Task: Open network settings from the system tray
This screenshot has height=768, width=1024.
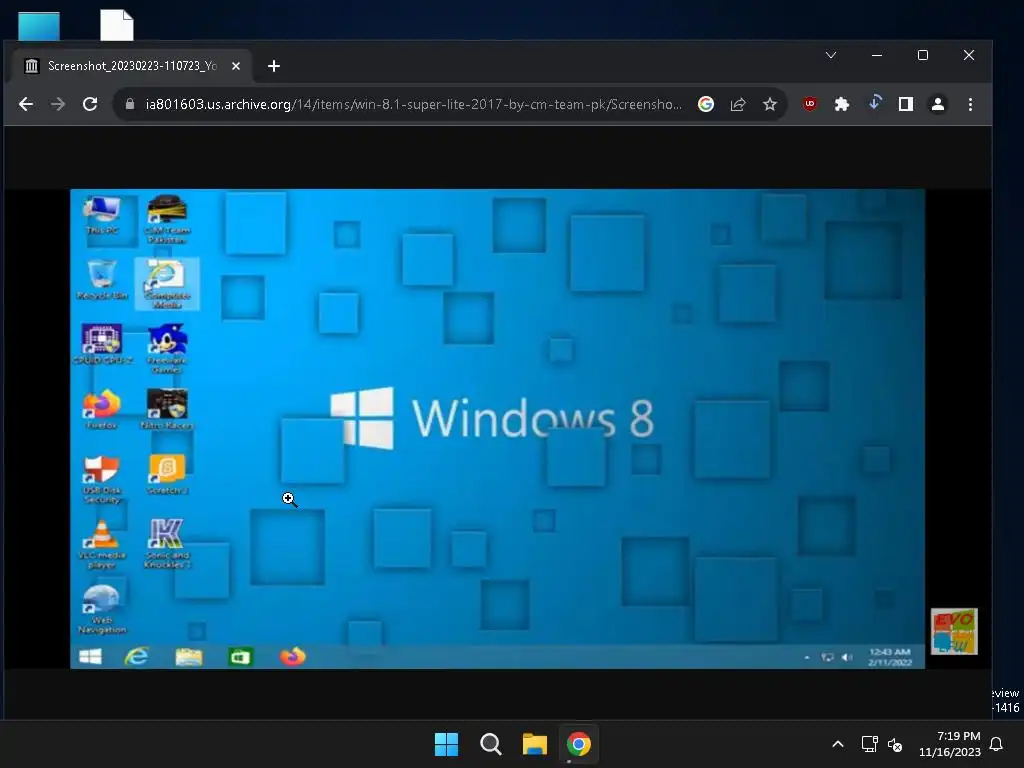Action: 869,744
